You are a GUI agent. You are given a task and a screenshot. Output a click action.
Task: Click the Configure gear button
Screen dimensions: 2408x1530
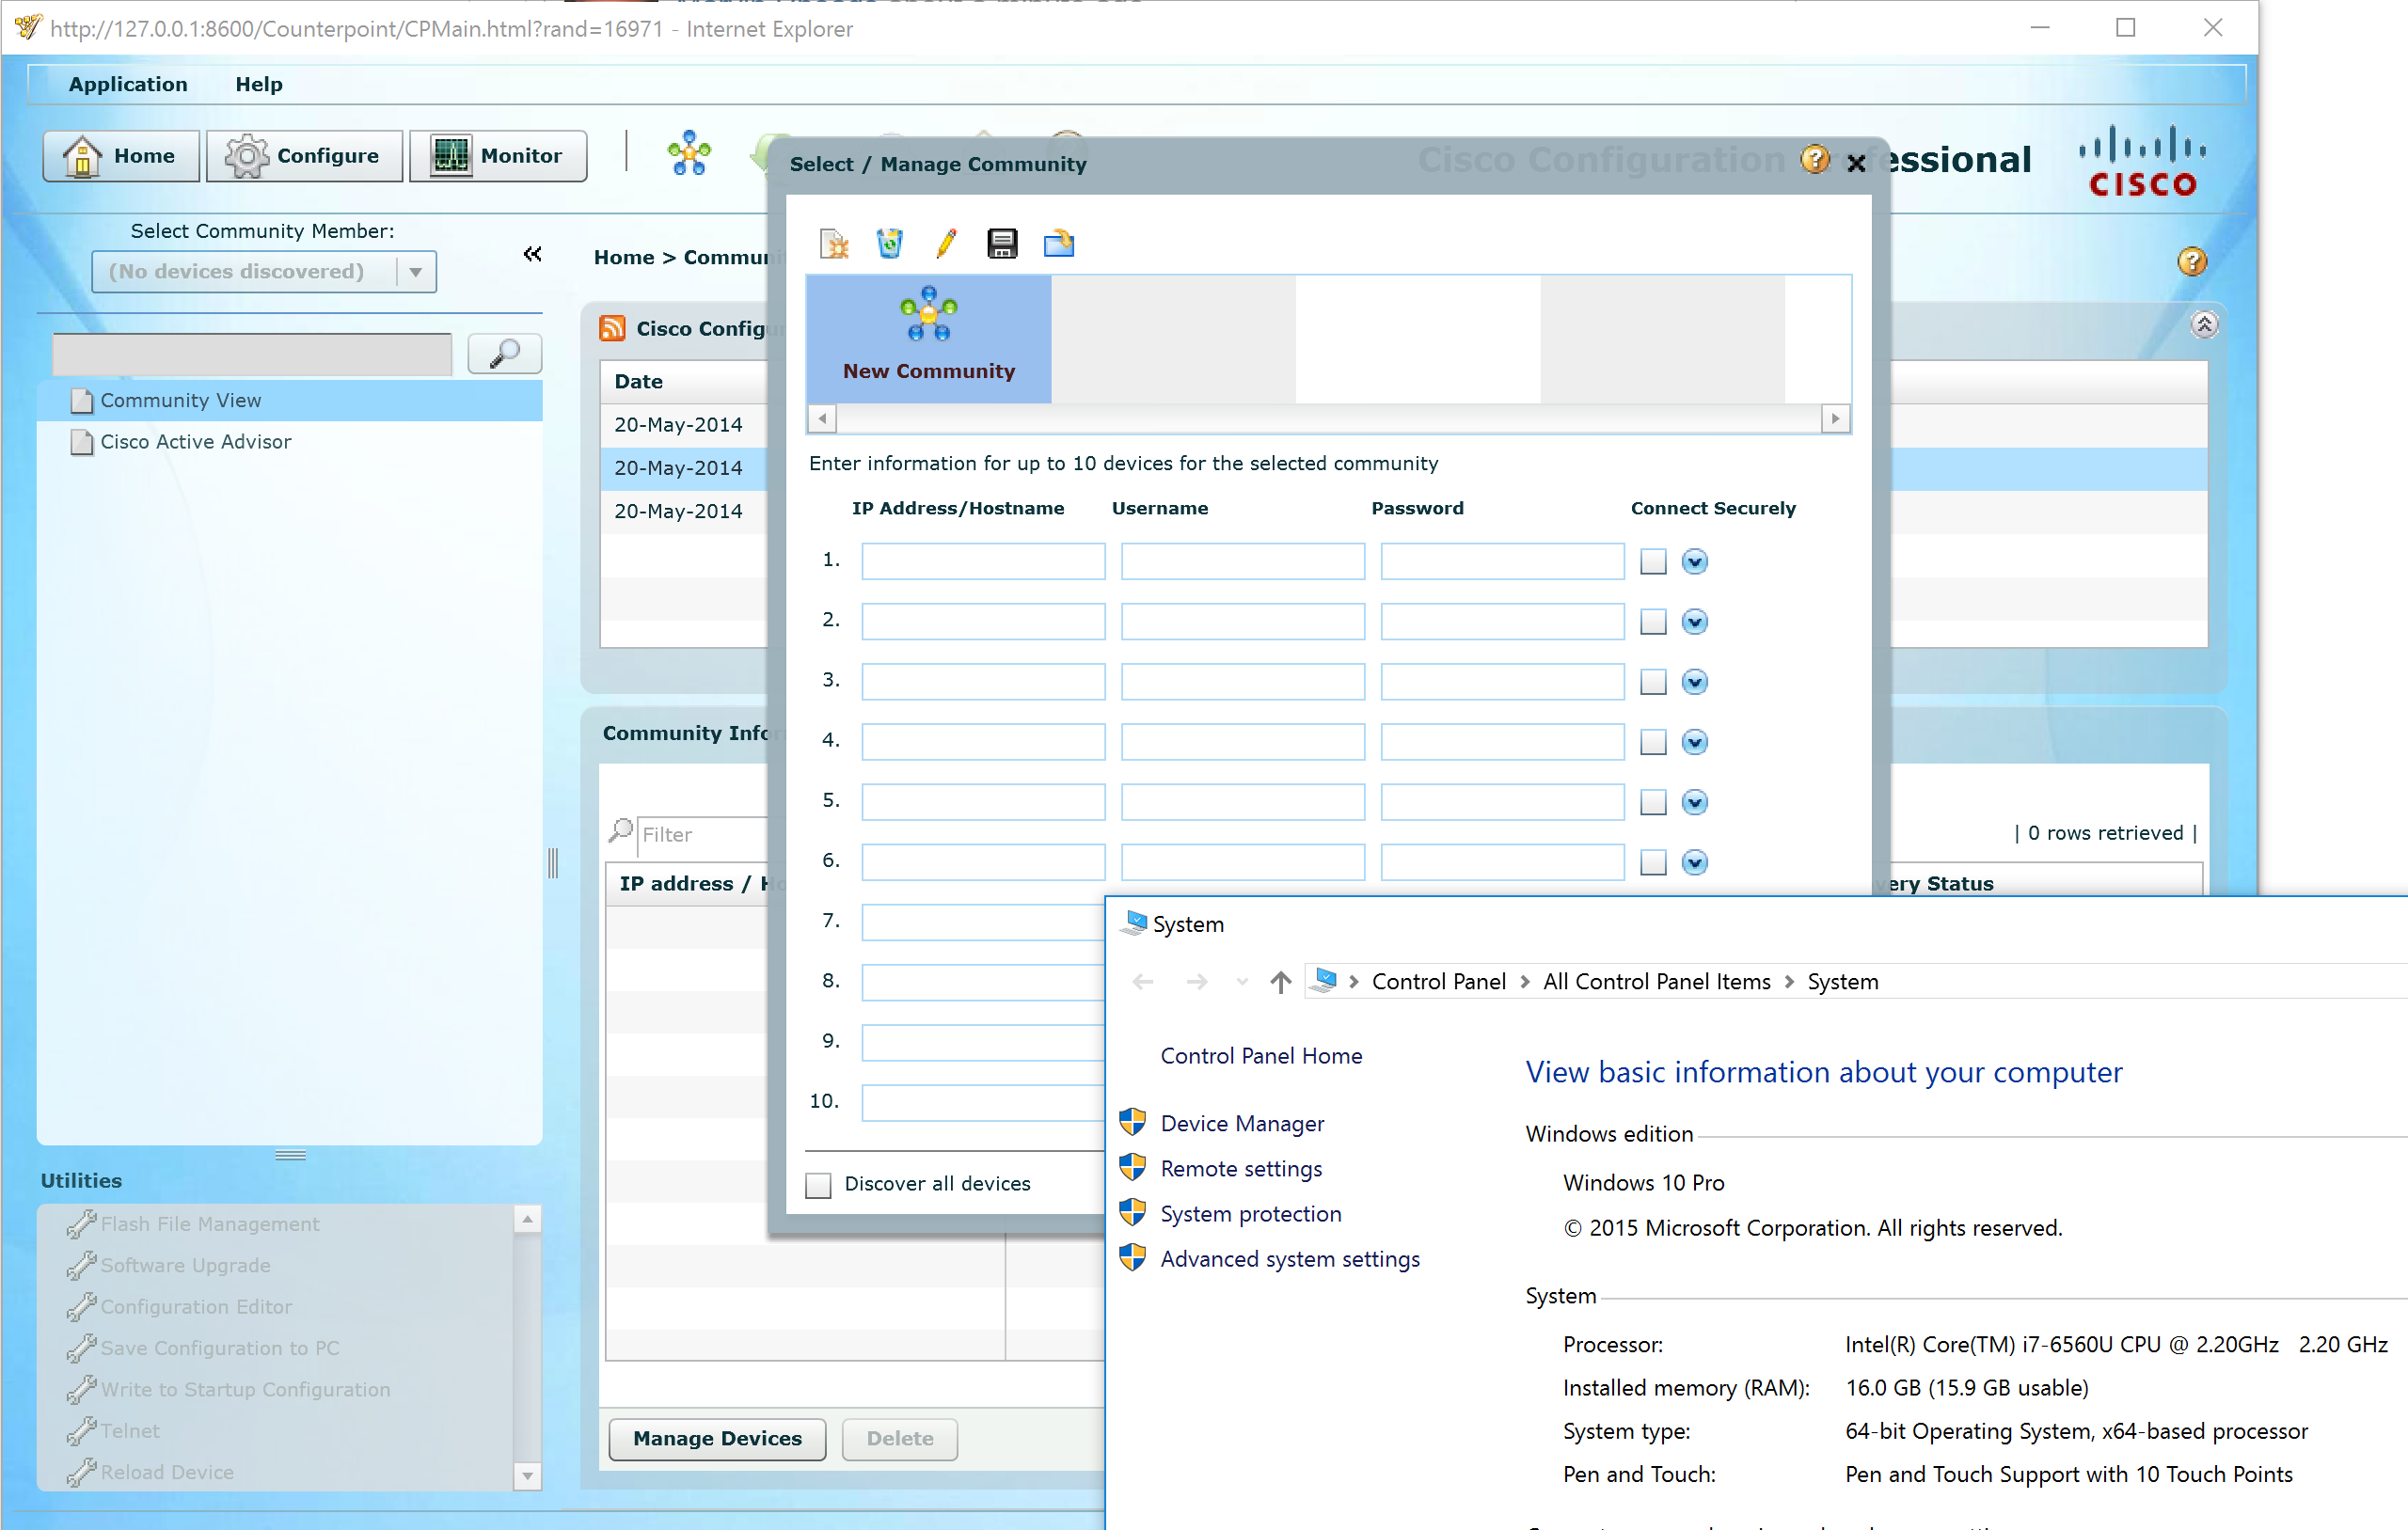tap(304, 156)
